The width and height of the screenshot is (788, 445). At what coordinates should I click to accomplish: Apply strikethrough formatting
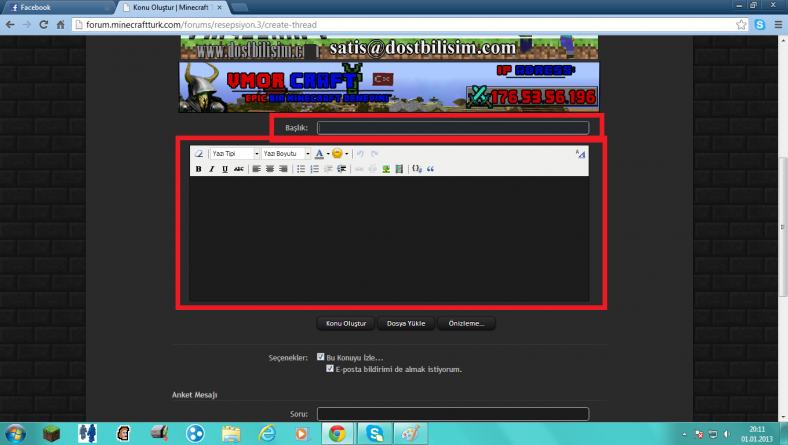pyautogui.click(x=239, y=169)
